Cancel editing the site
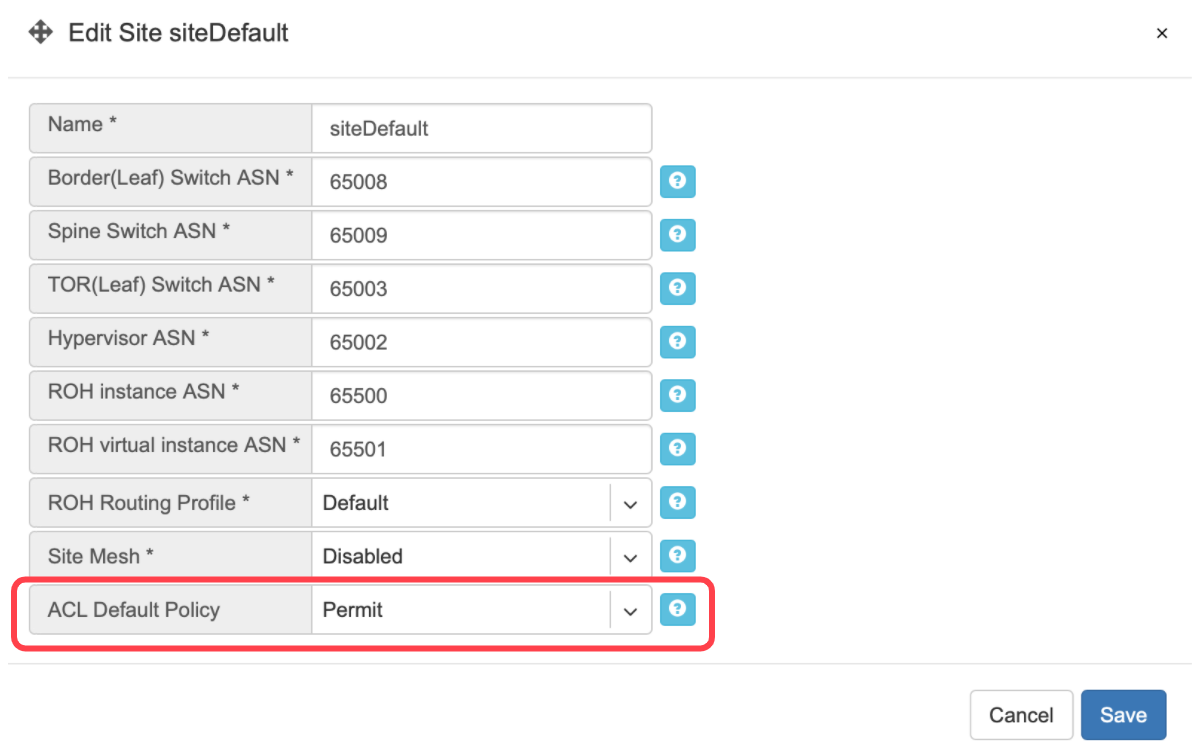The width and height of the screenshot is (1201, 756). click(1021, 715)
